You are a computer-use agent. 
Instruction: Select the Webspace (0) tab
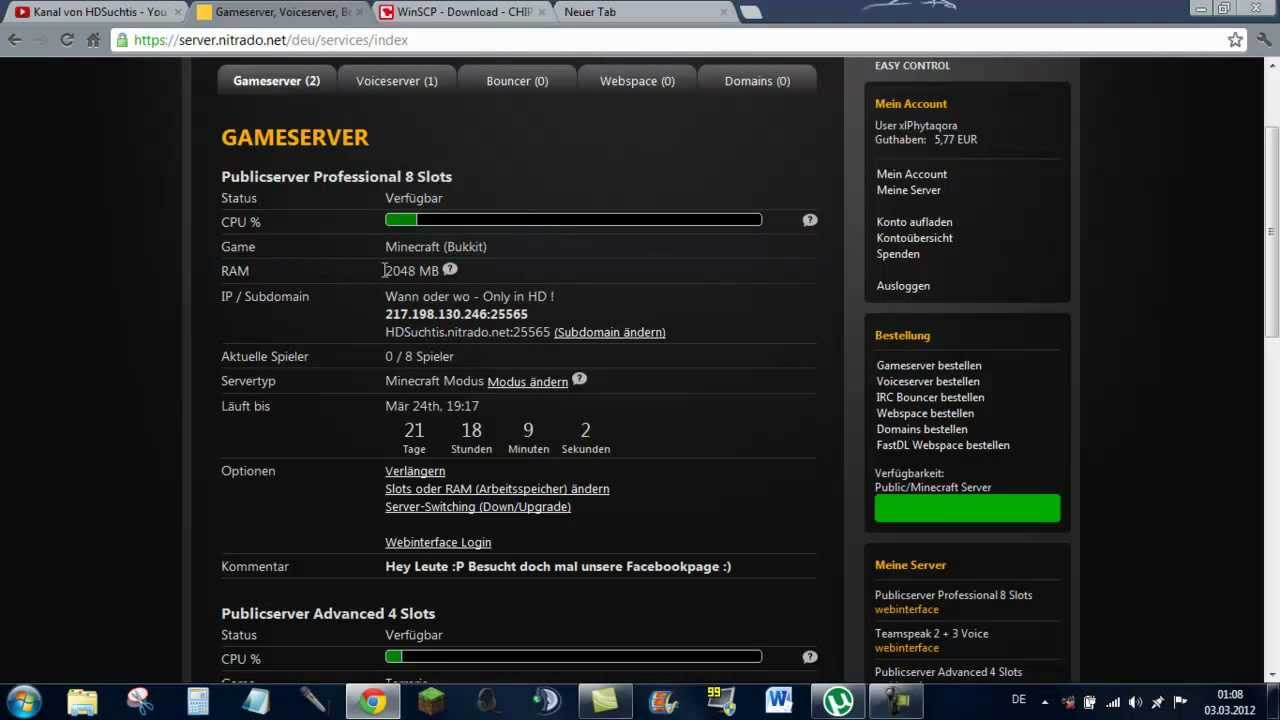[637, 81]
